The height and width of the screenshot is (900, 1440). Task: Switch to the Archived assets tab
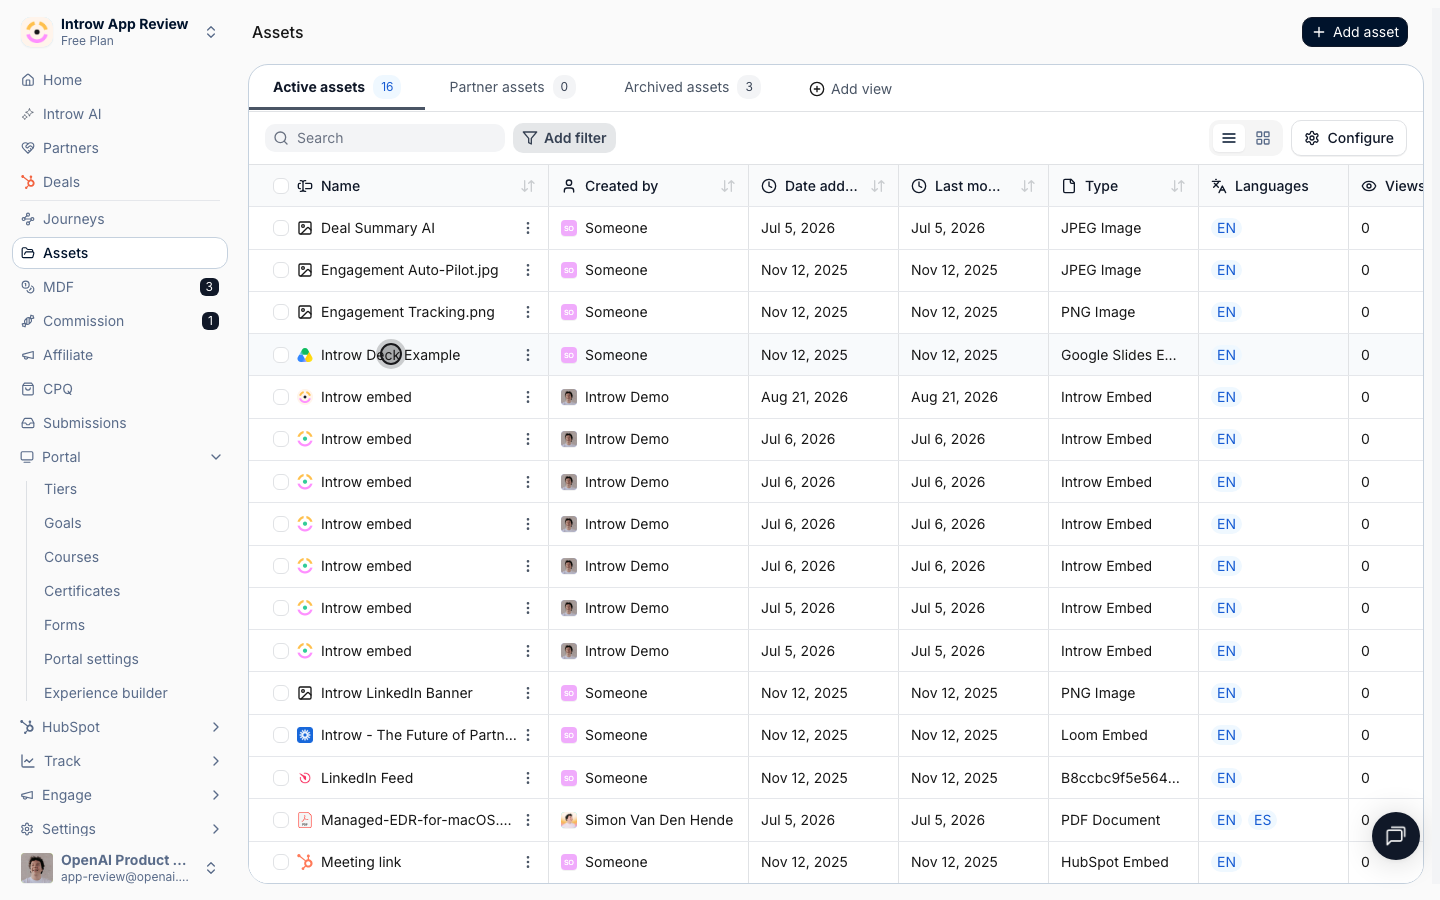pos(692,87)
